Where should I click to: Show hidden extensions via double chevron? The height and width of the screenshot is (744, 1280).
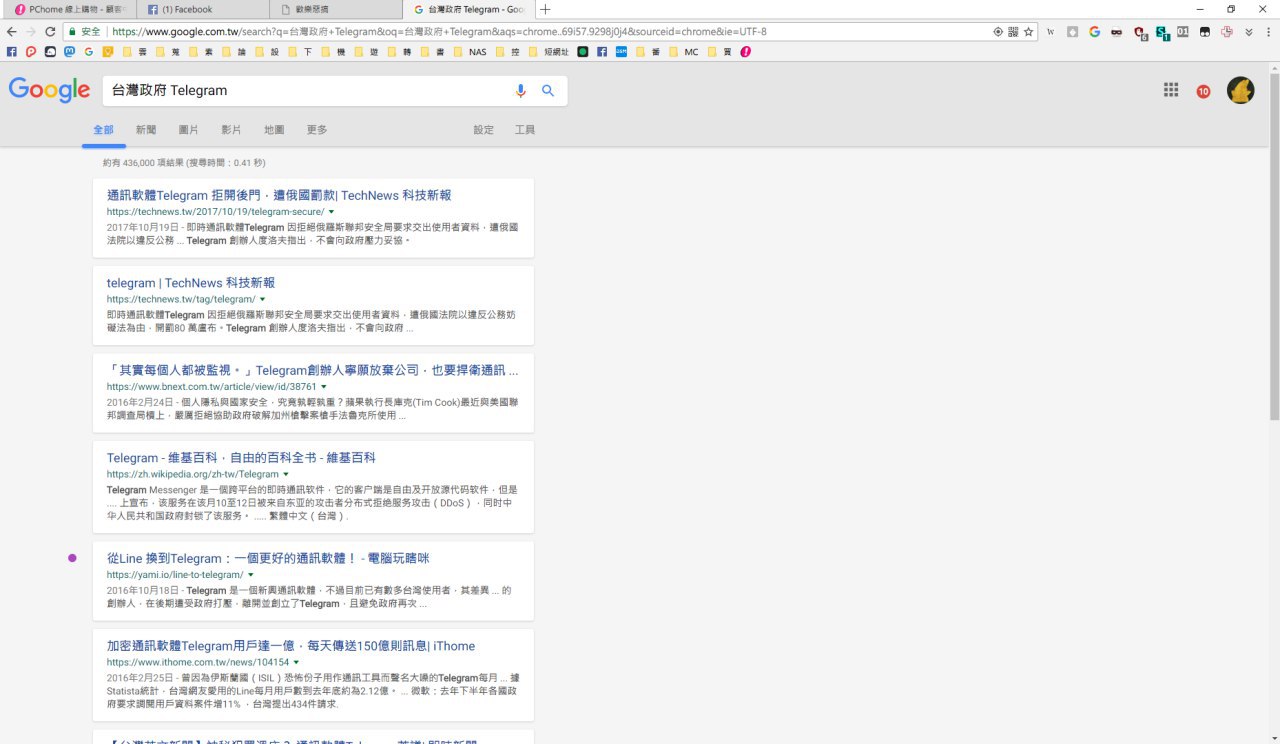pyautogui.click(x=1248, y=32)
